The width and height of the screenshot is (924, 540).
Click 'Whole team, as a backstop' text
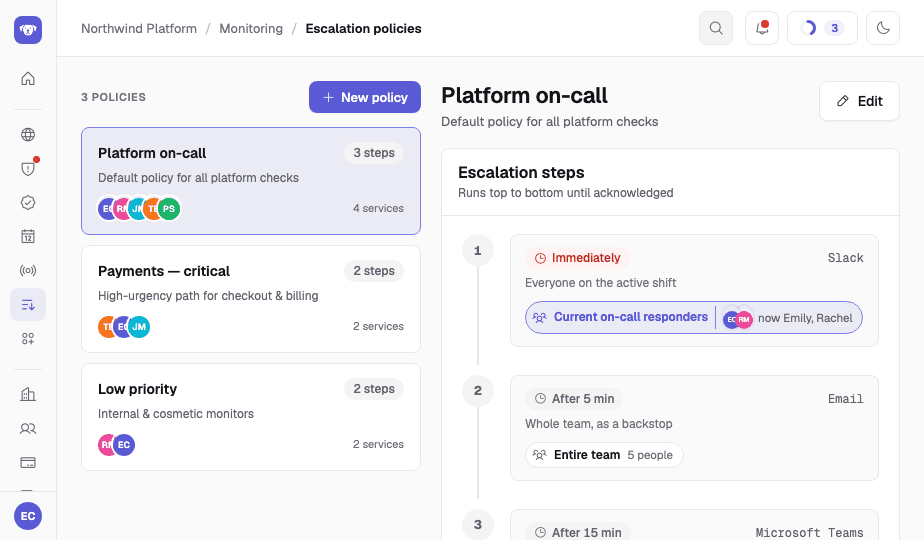pos(599,423)
